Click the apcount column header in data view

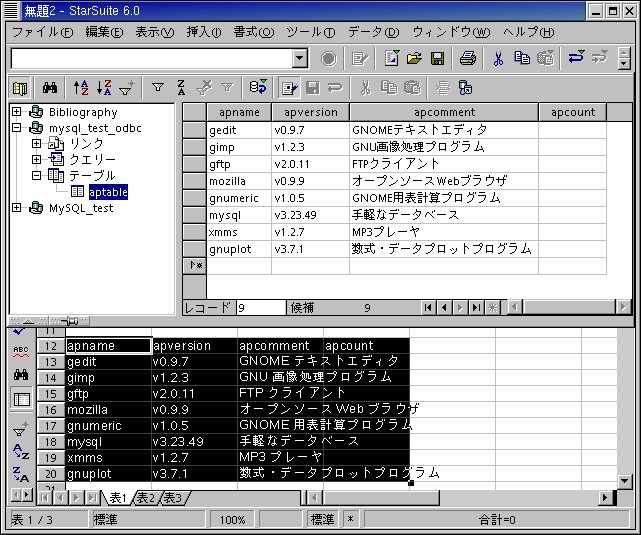tap(573, 112)
